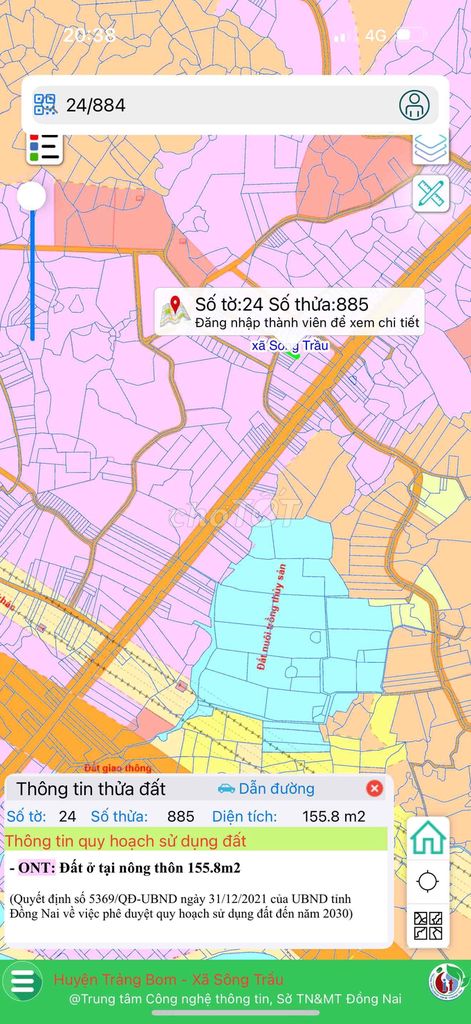Close the Thông tin thửa đất panel
Image resolution: width=471 pixels, height=1024 pixels.
click(374, 788)
